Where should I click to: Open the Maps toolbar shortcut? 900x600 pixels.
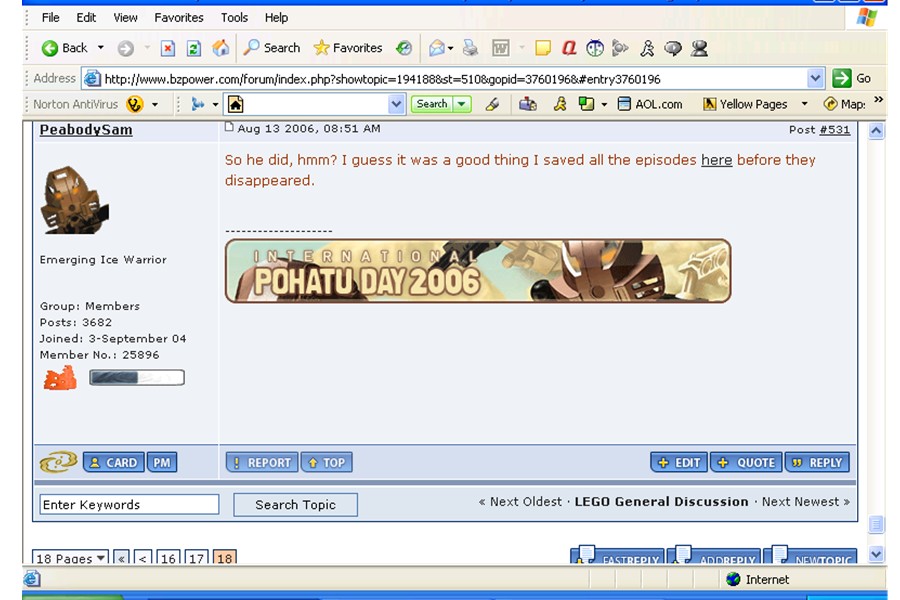pos(844,104)
